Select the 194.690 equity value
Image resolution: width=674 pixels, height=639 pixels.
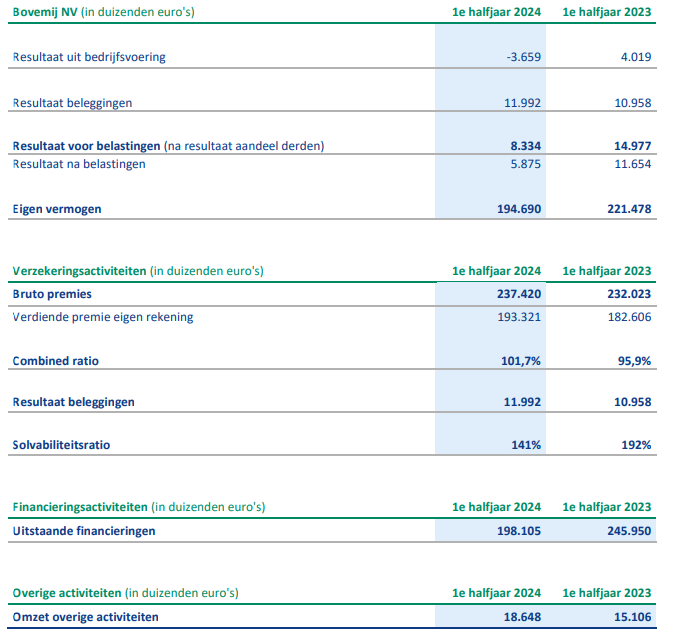(x=520, y=209)
